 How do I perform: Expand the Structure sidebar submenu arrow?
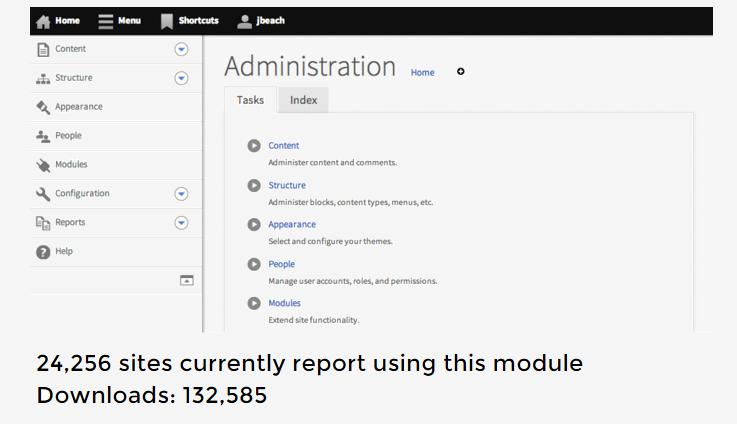pyautogui.click(x=181, y=78)
